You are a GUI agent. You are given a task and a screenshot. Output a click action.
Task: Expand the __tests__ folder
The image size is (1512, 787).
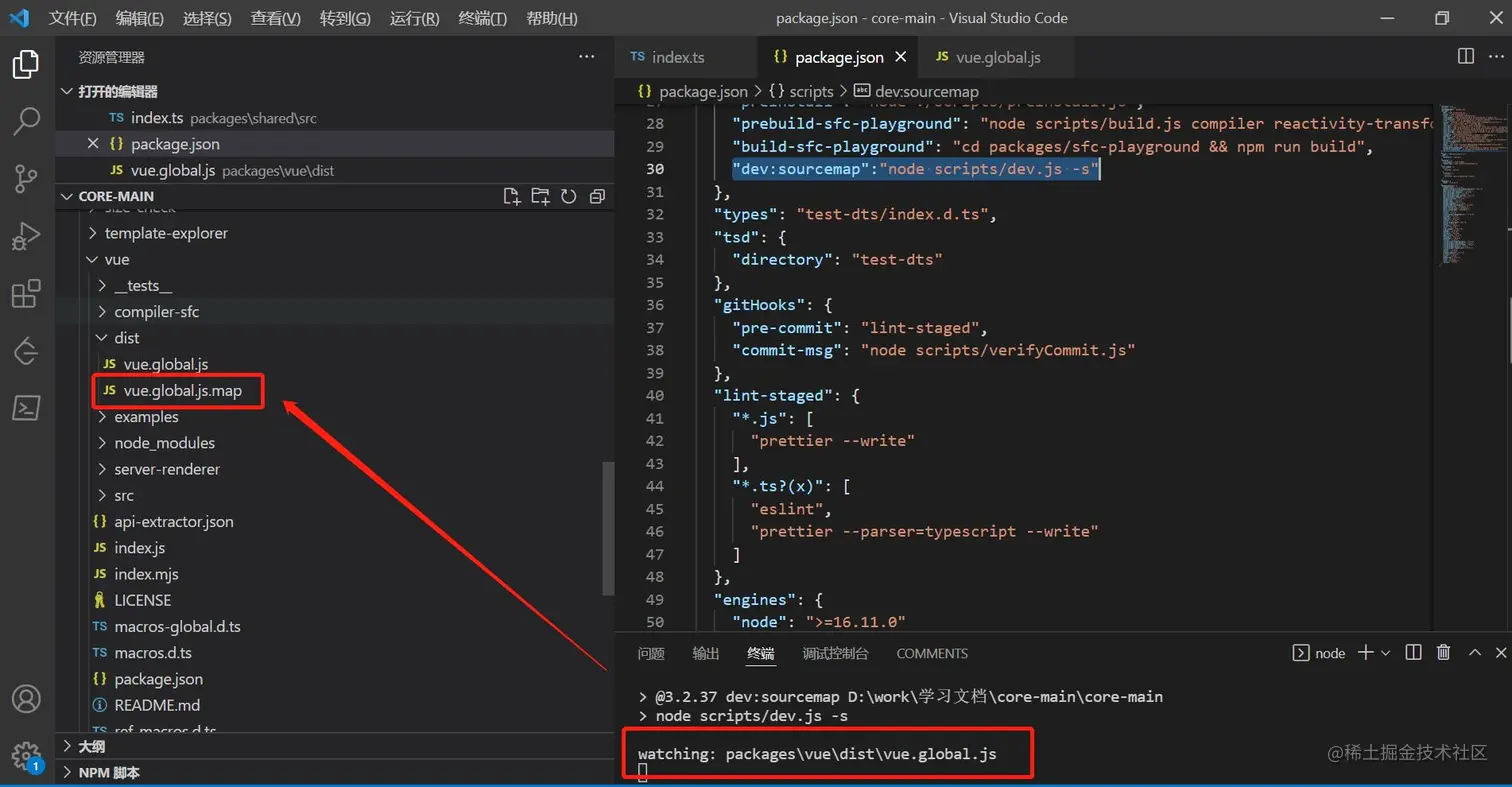click(x=335, y=285)
